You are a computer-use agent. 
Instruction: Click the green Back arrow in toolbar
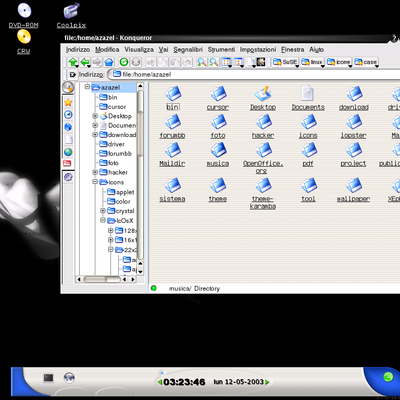(x=86, y=62)
